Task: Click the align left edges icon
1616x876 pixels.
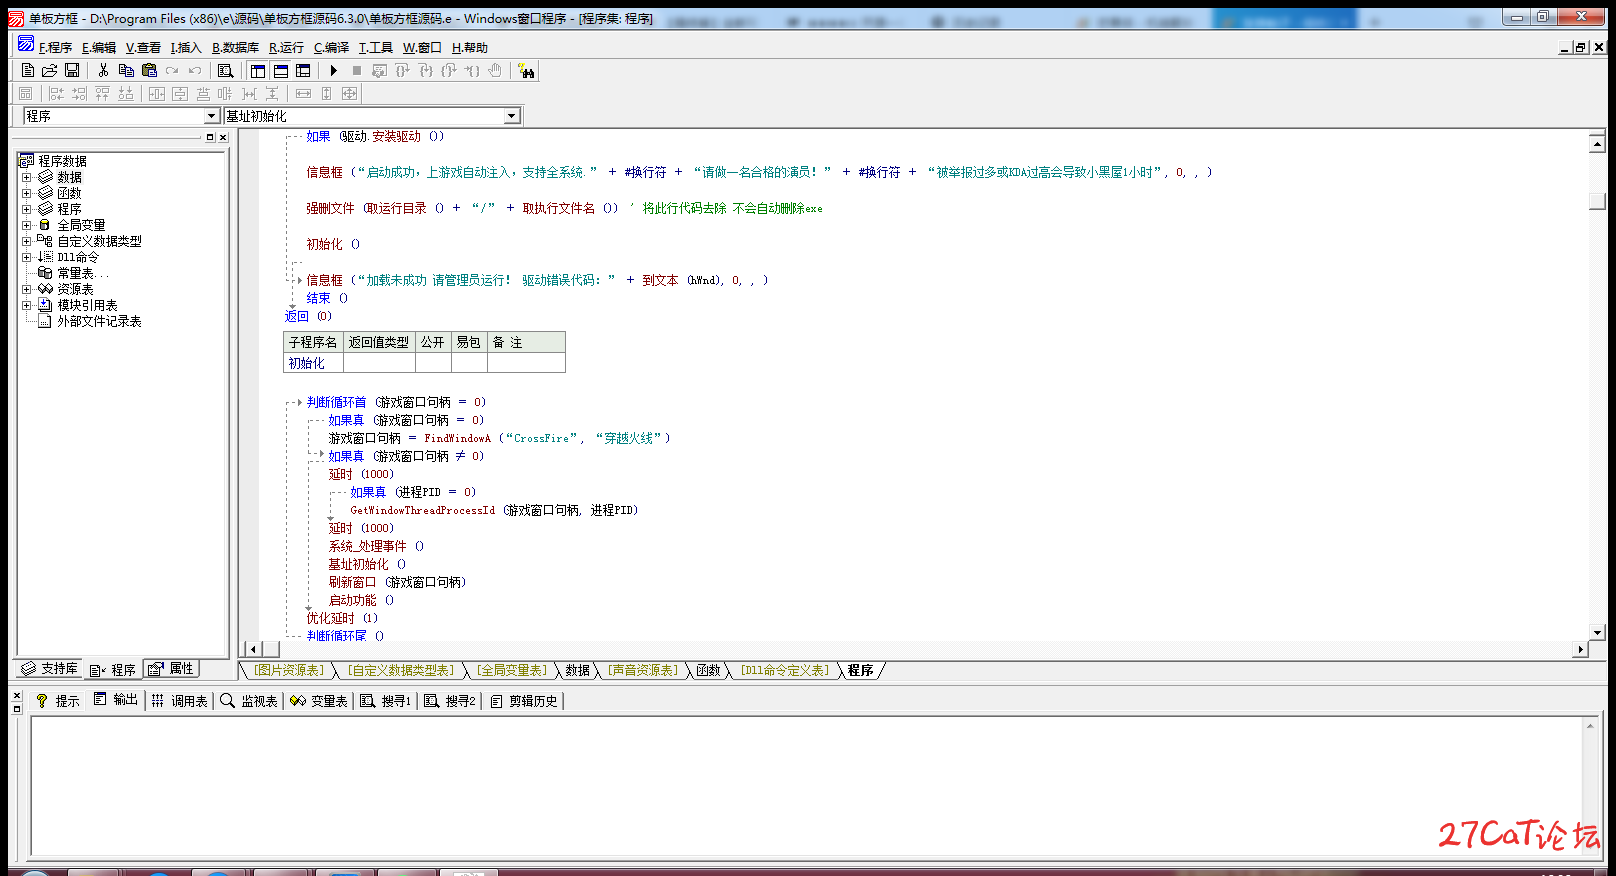Action: pos(56,93)
